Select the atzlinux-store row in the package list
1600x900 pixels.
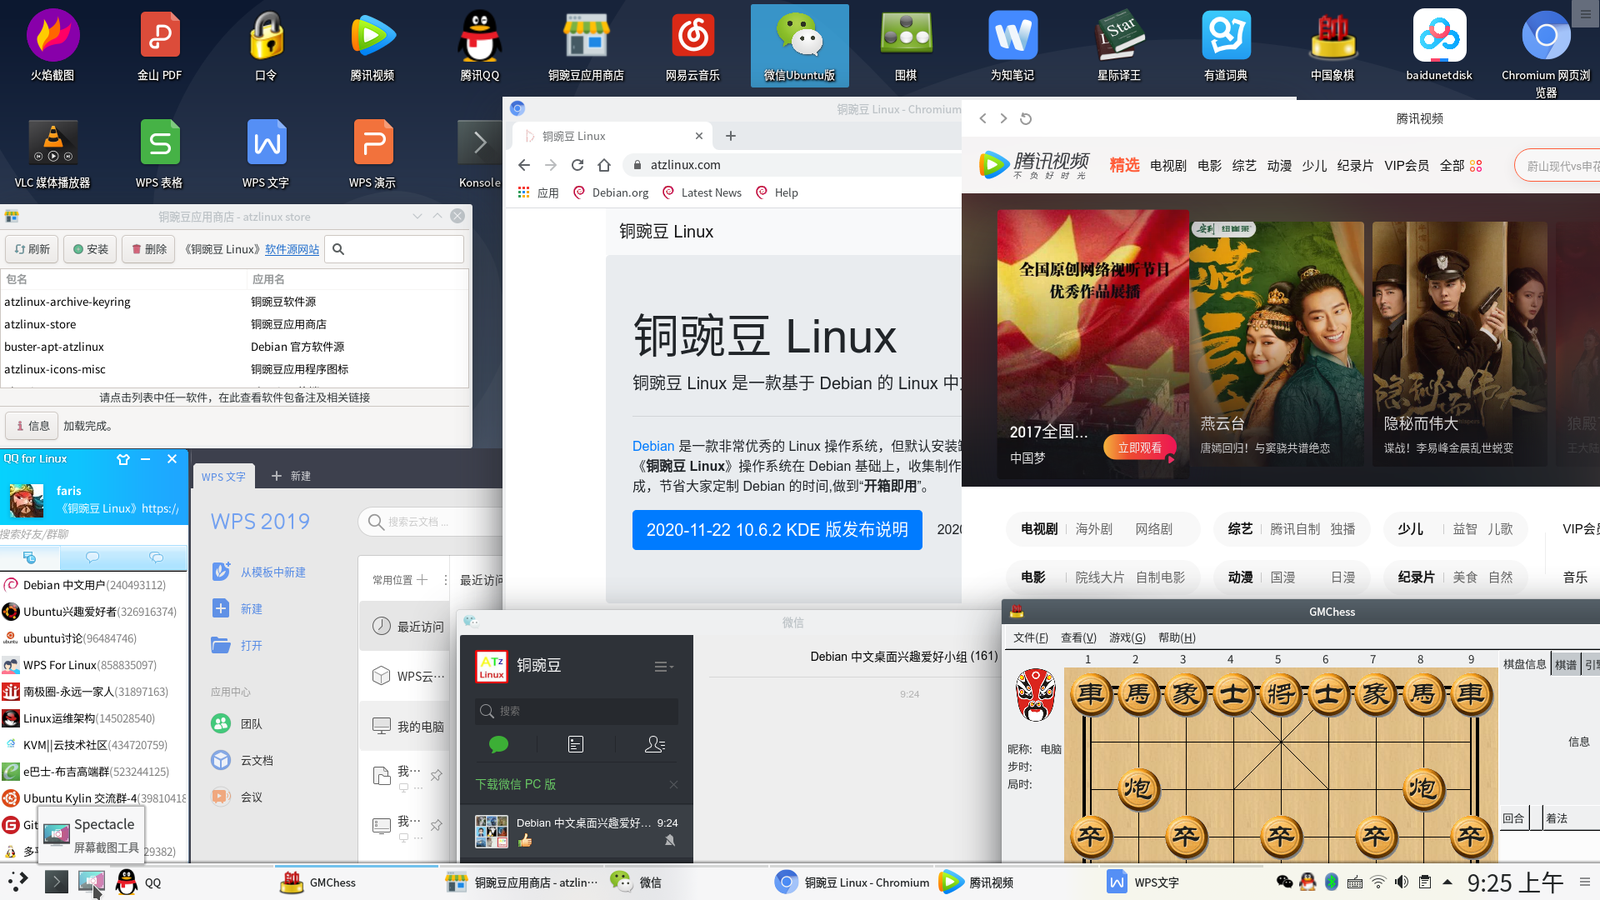click(235, 324)
